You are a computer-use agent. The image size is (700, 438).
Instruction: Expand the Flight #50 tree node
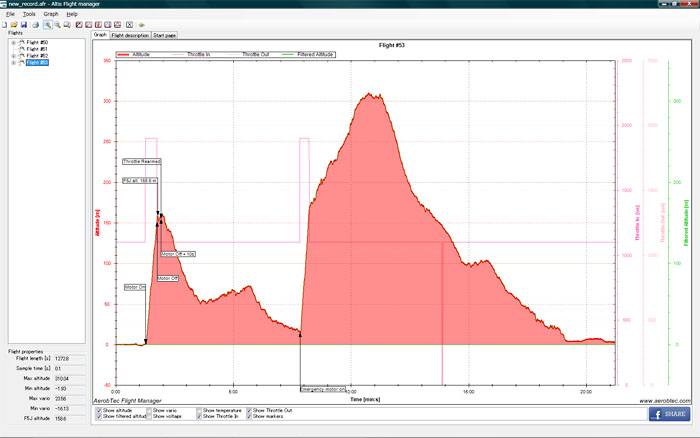13,43
